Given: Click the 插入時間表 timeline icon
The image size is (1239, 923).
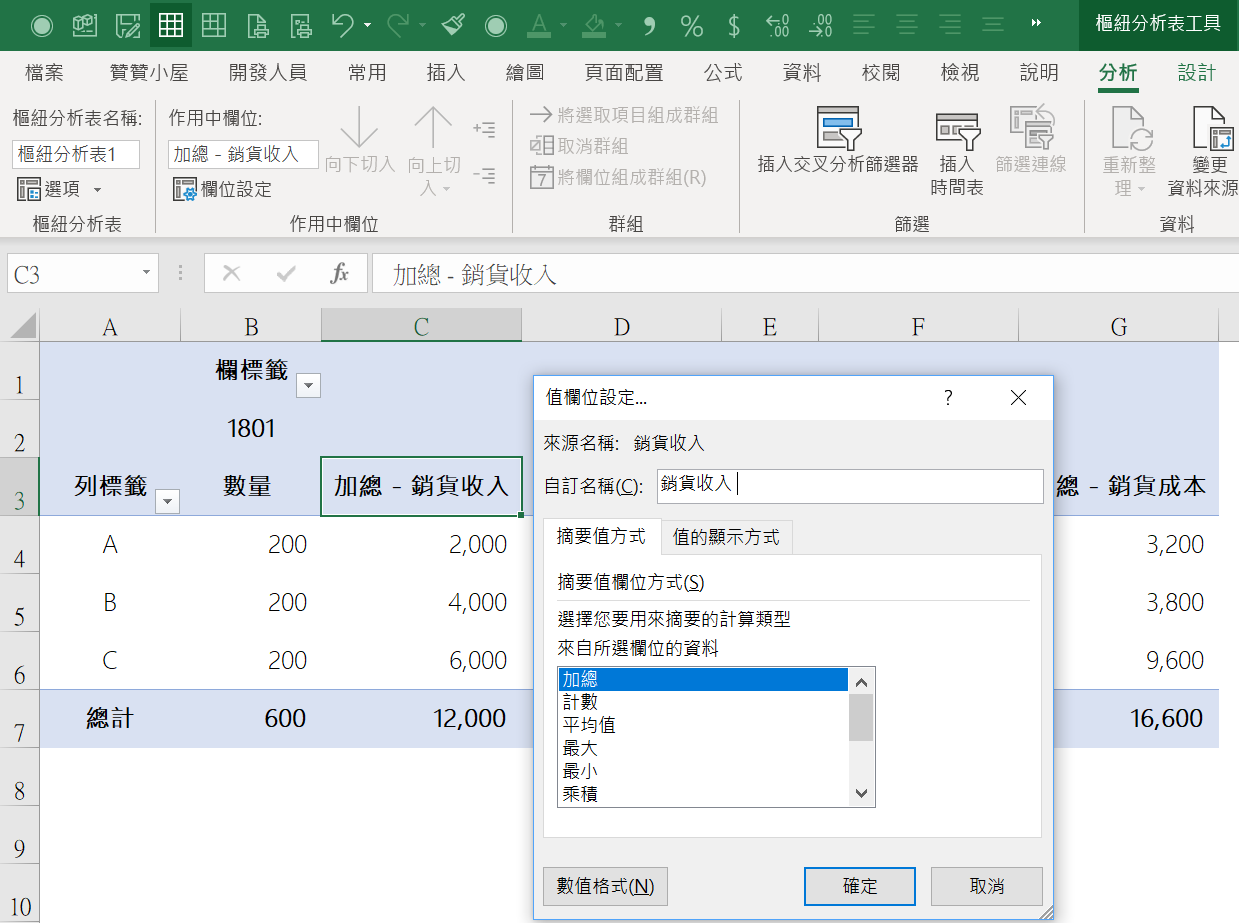Looking at the screenshot, I should [957, 152].
